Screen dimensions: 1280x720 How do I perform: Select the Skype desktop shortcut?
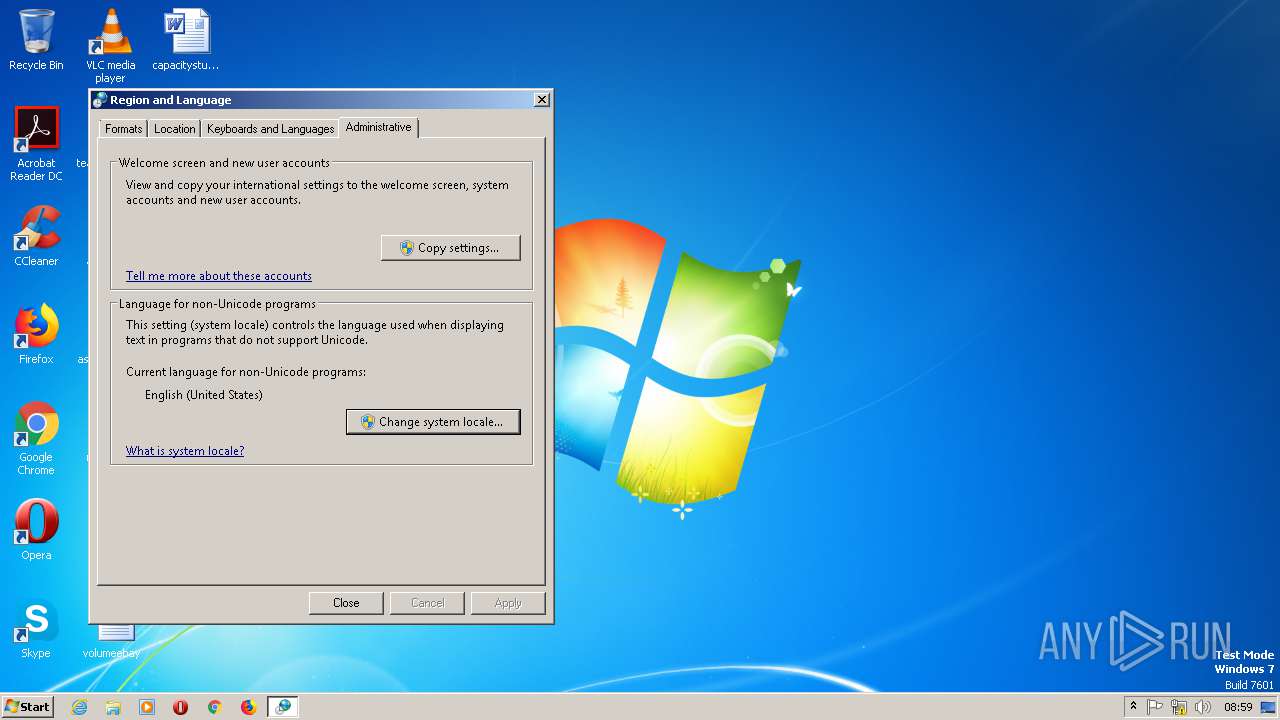coord(36,628)
